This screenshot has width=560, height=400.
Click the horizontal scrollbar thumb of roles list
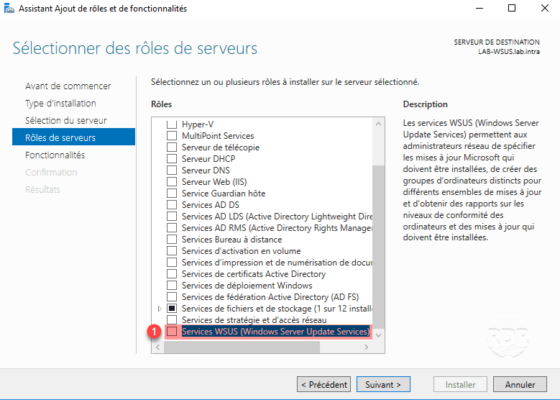tap(242, 347)
